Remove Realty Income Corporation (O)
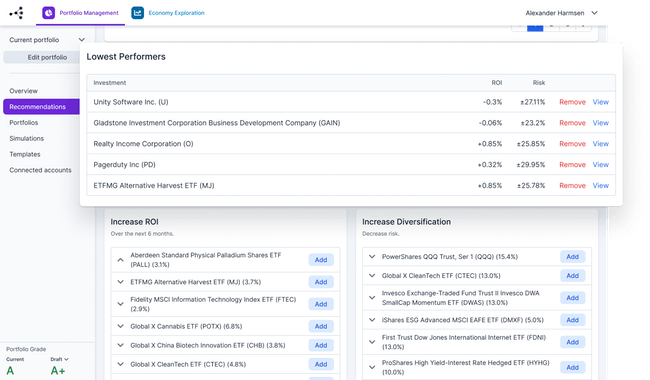The width and height of the screenshot is (650, 380). tap(572, 144)
